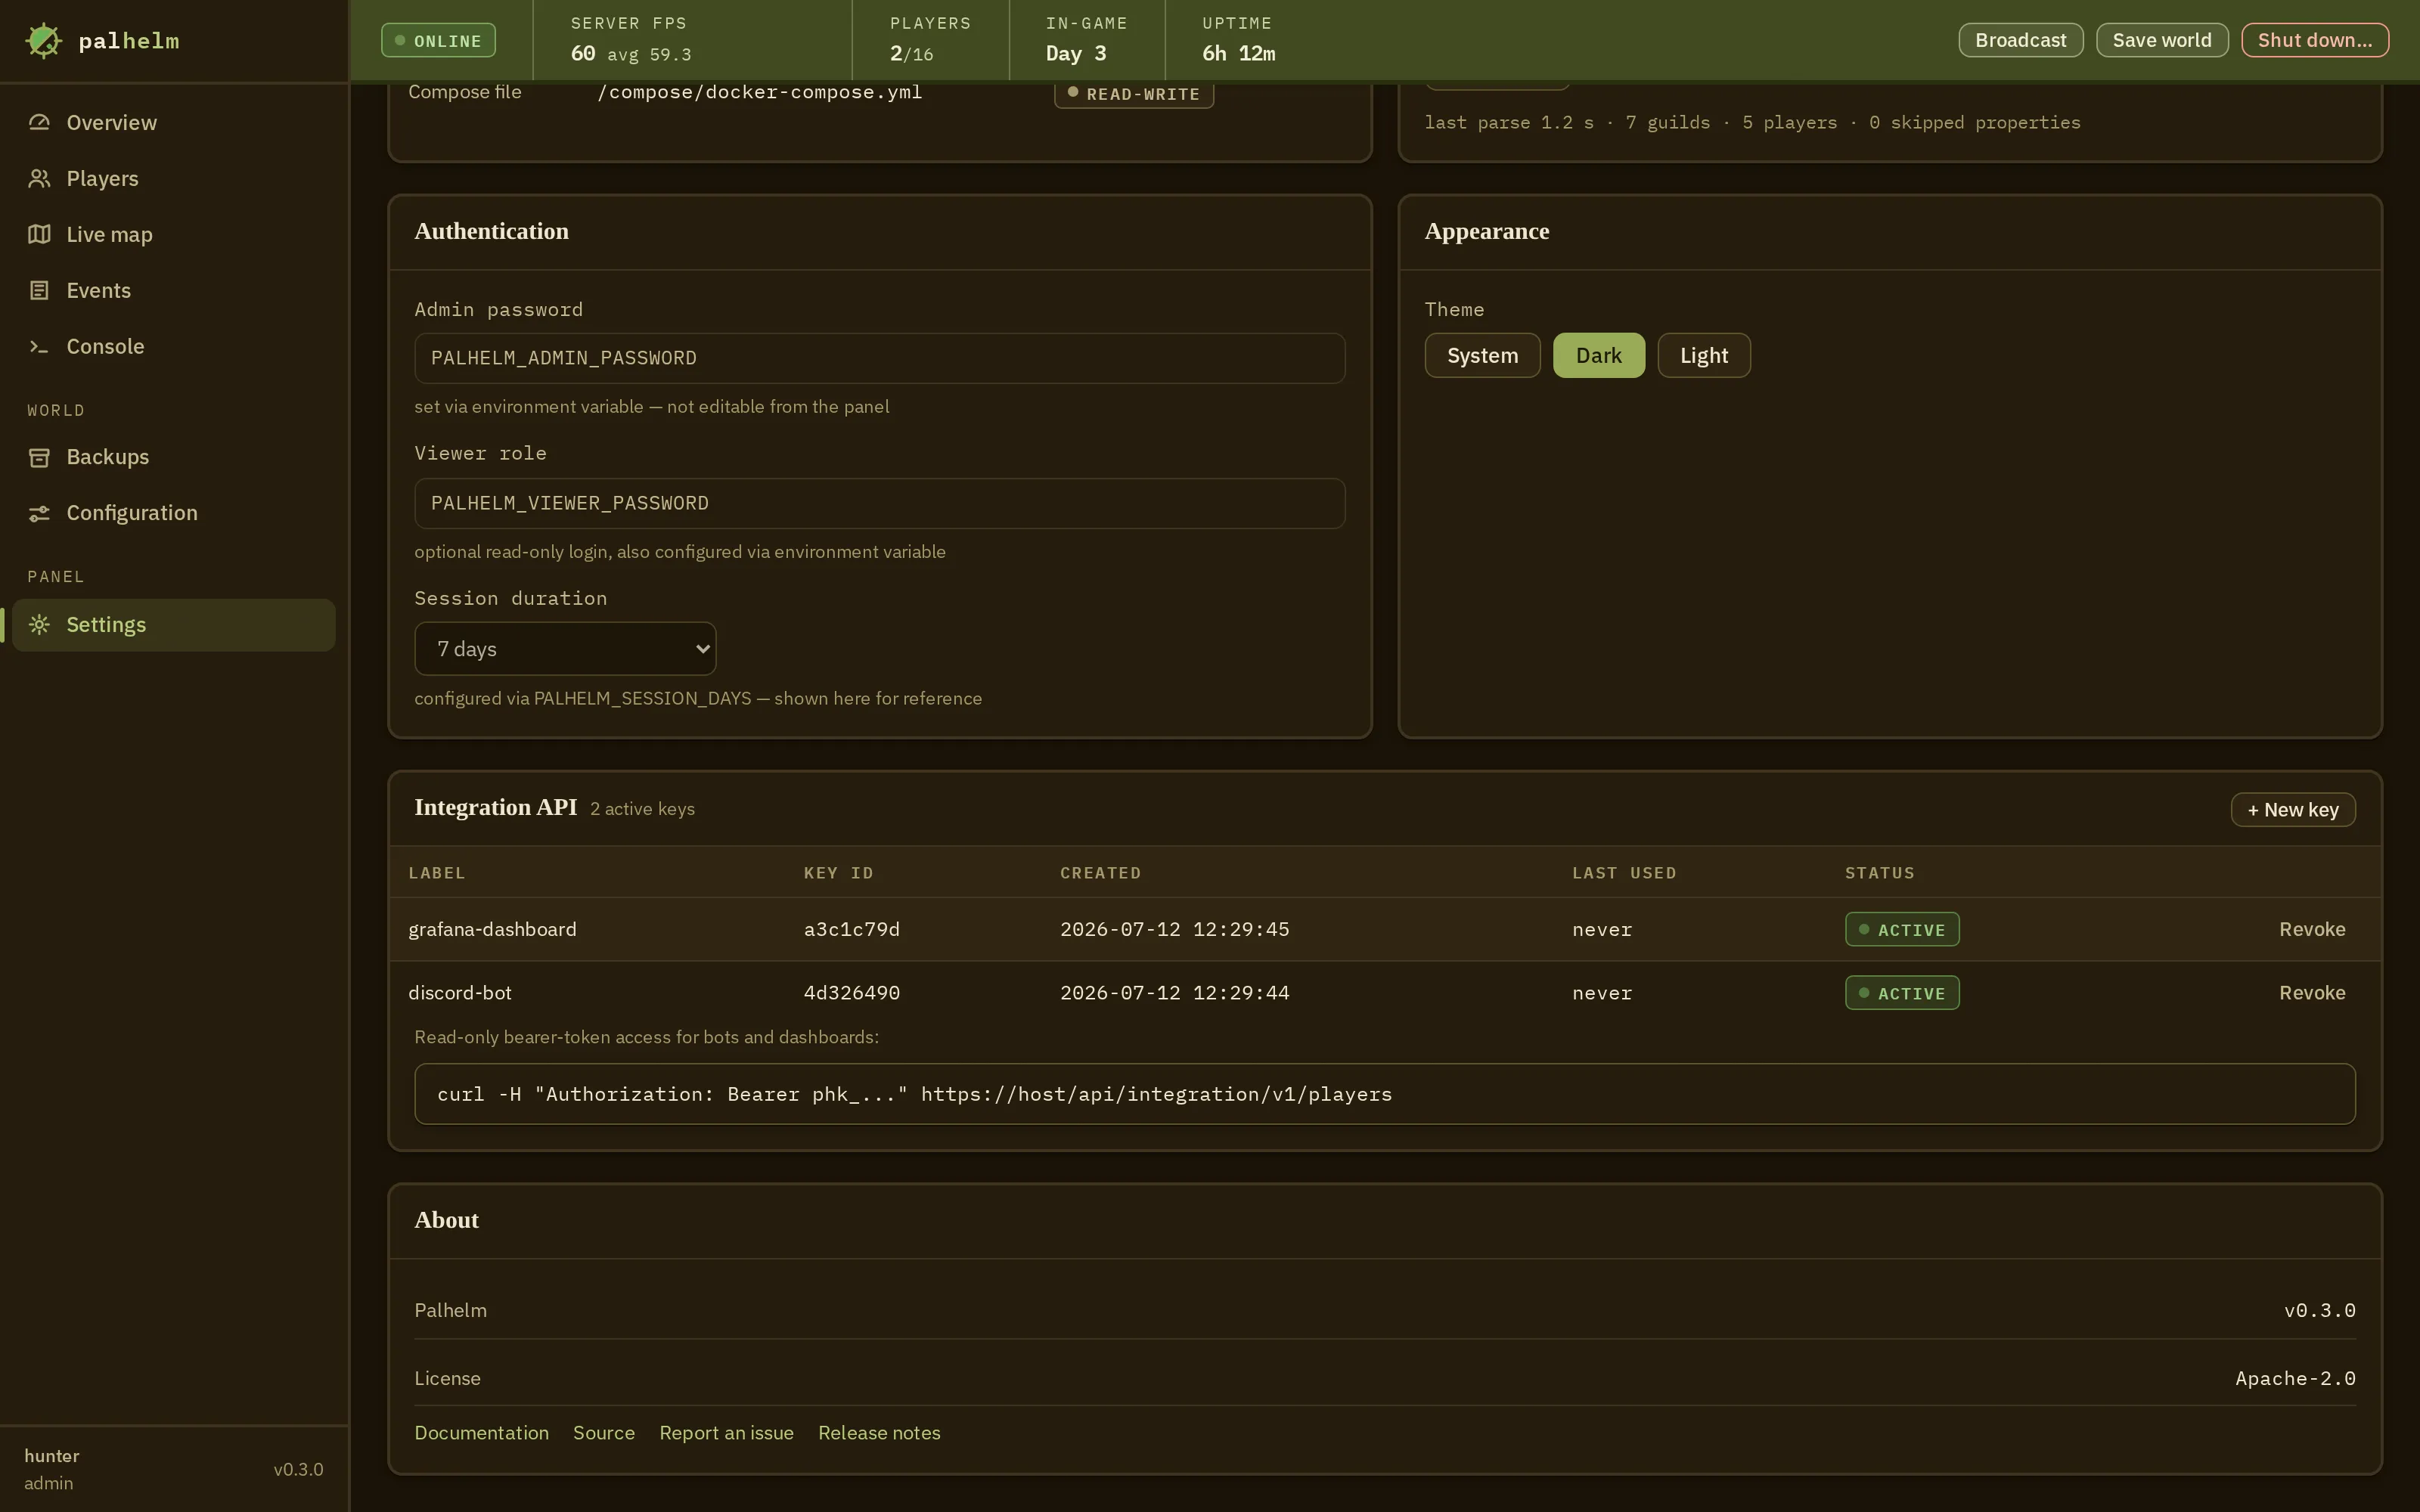Click key ID 4d326490
Image resolution: width=2420 pixels, height=1512 pixels.
tap(851, 993)
